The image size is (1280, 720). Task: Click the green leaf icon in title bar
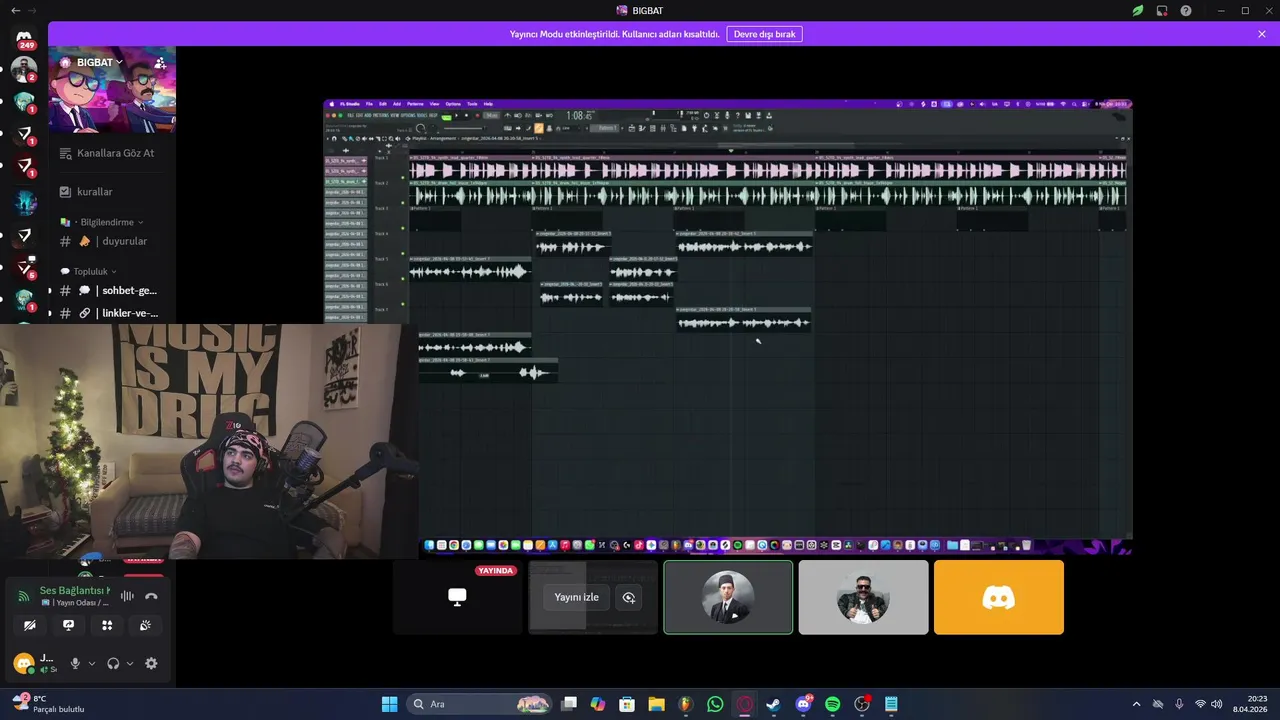tap(1138, 10)
